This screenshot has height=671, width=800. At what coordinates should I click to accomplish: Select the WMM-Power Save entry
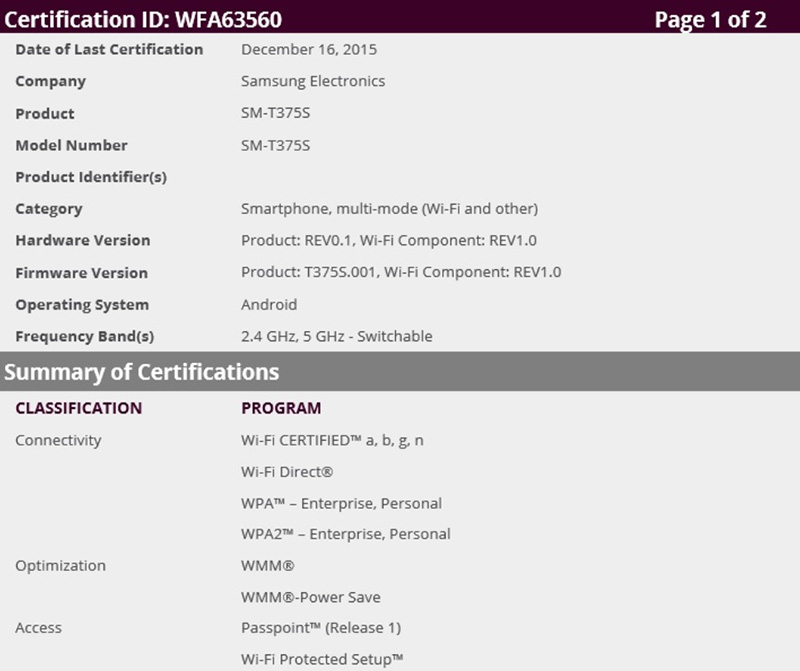coord(311,598)
